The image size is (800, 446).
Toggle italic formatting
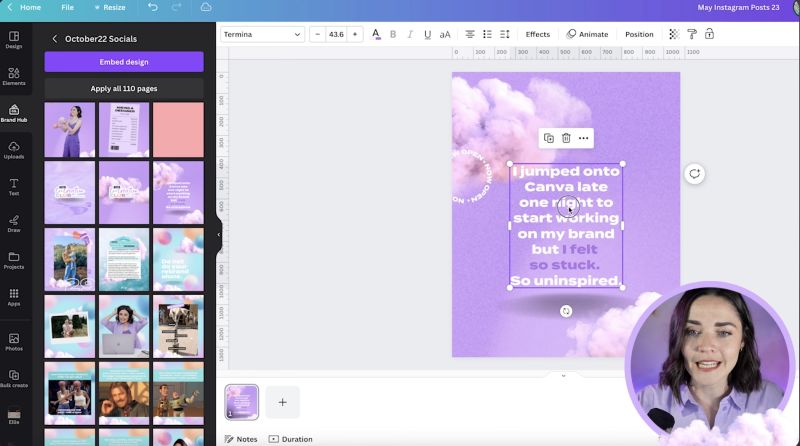[410, 34]
